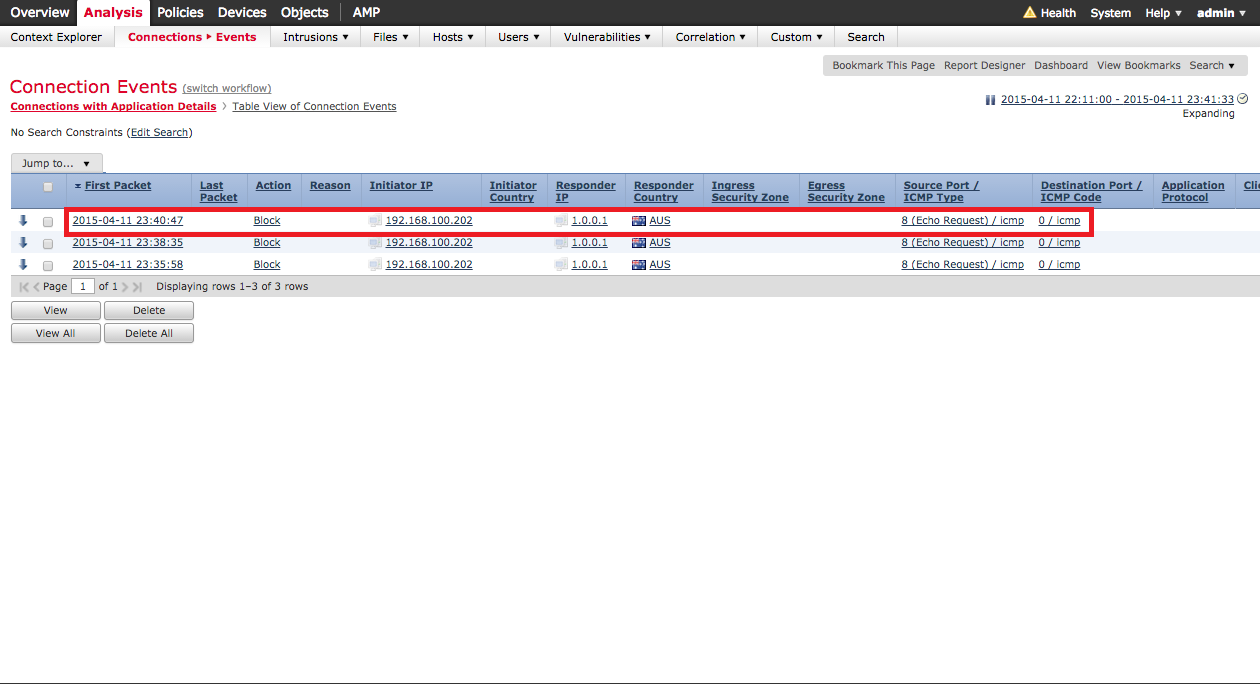
Task: Click the host icon beside Initiator IP in first row
Action: [x=375, y=221]
